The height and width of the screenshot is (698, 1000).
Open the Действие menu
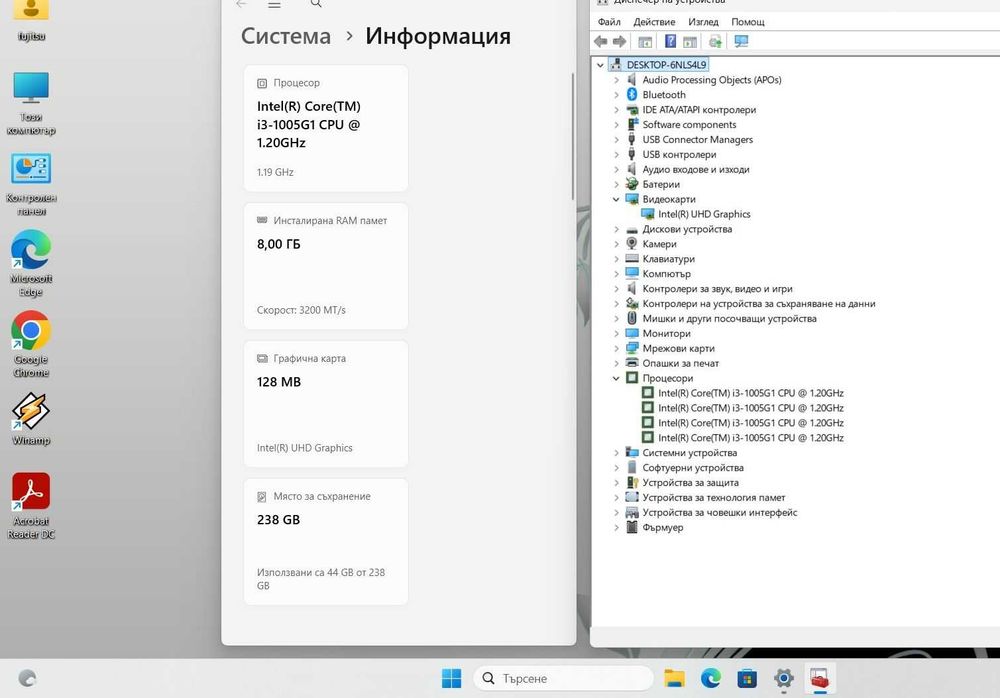coord(654,22)
